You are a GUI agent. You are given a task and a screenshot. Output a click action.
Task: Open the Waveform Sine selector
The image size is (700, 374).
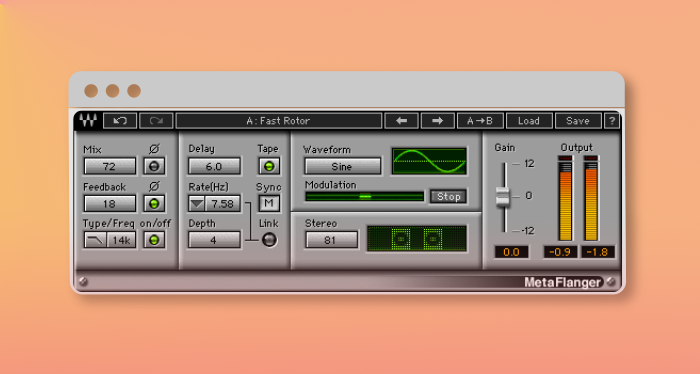tap(342, 166)
